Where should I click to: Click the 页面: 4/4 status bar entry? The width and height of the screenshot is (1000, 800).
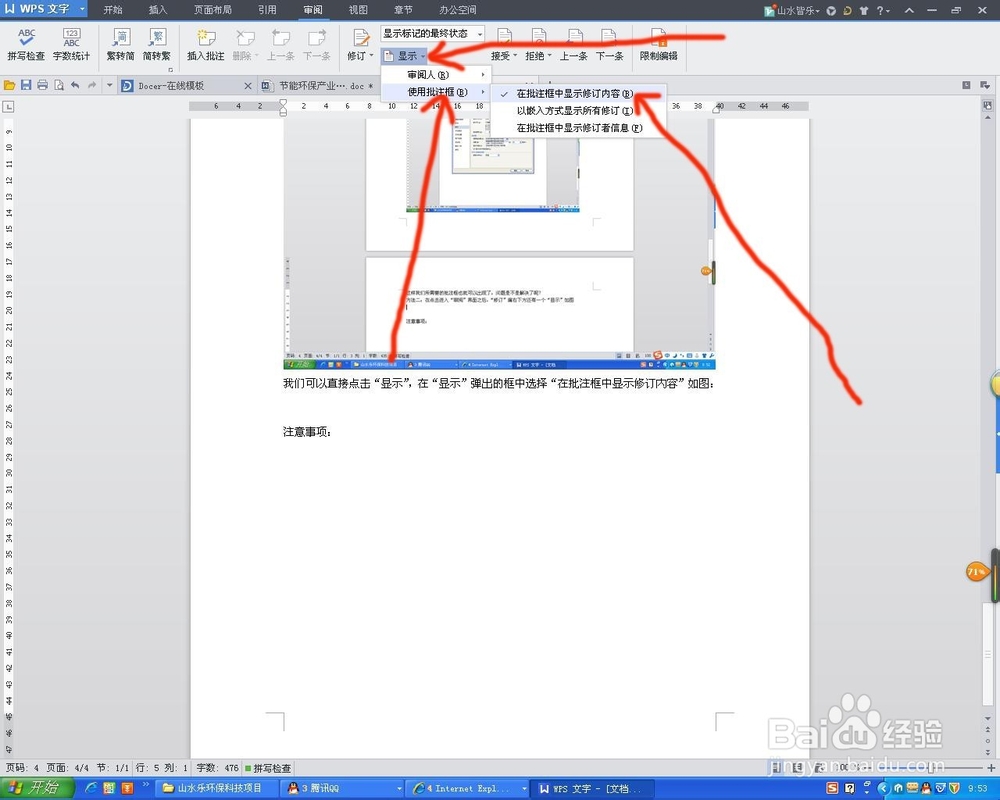click(68, 768)
